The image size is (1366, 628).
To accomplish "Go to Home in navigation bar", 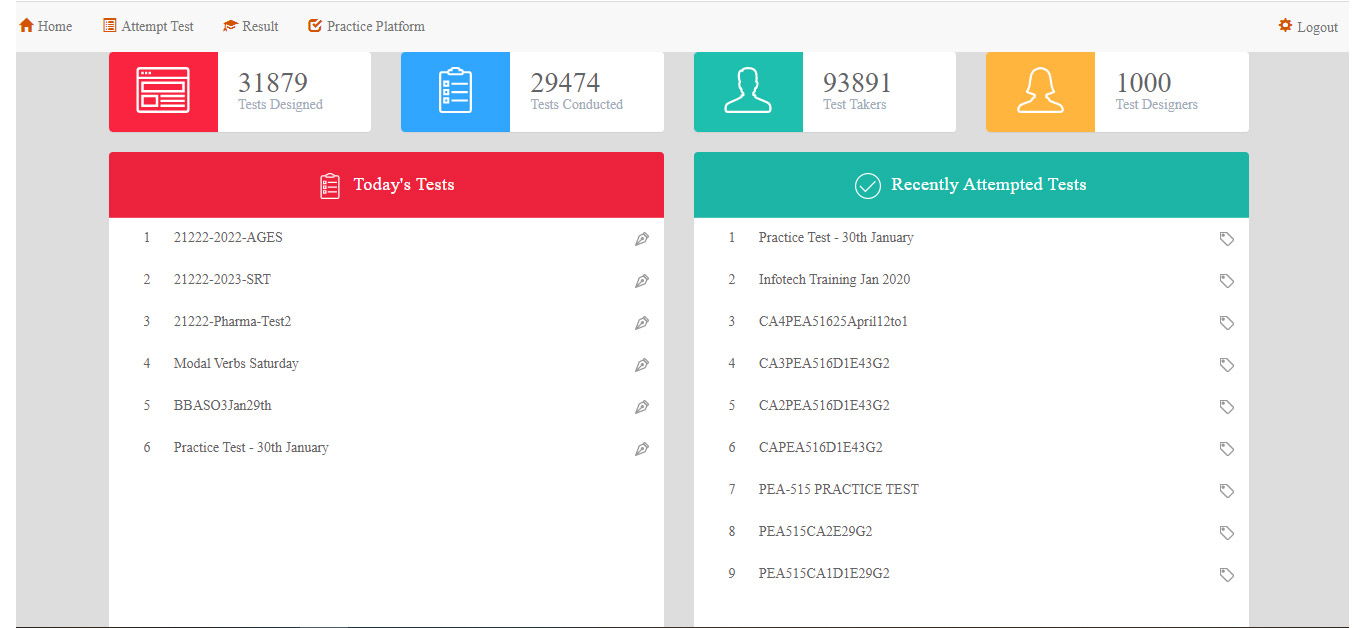I will (46, 27).
